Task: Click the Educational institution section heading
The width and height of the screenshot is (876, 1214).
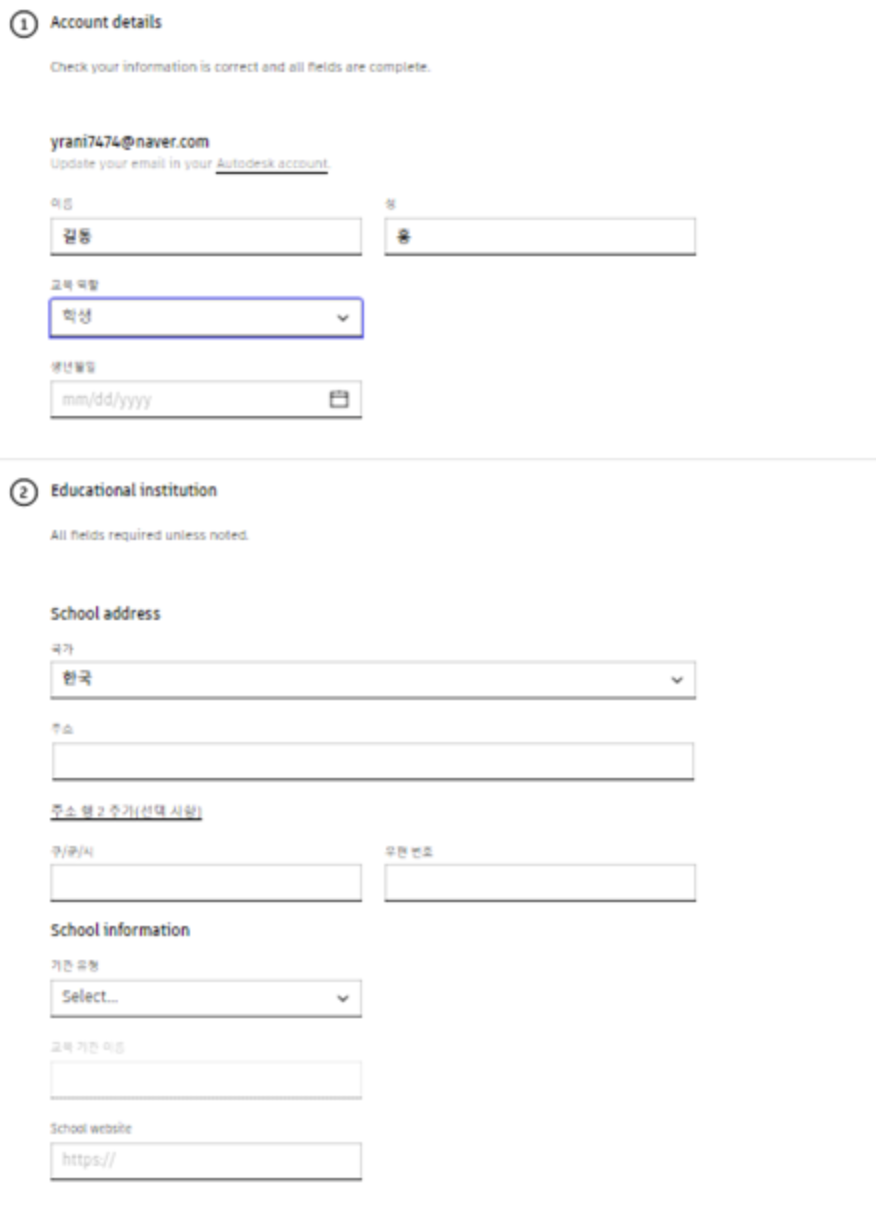Action: pos(133,491)
